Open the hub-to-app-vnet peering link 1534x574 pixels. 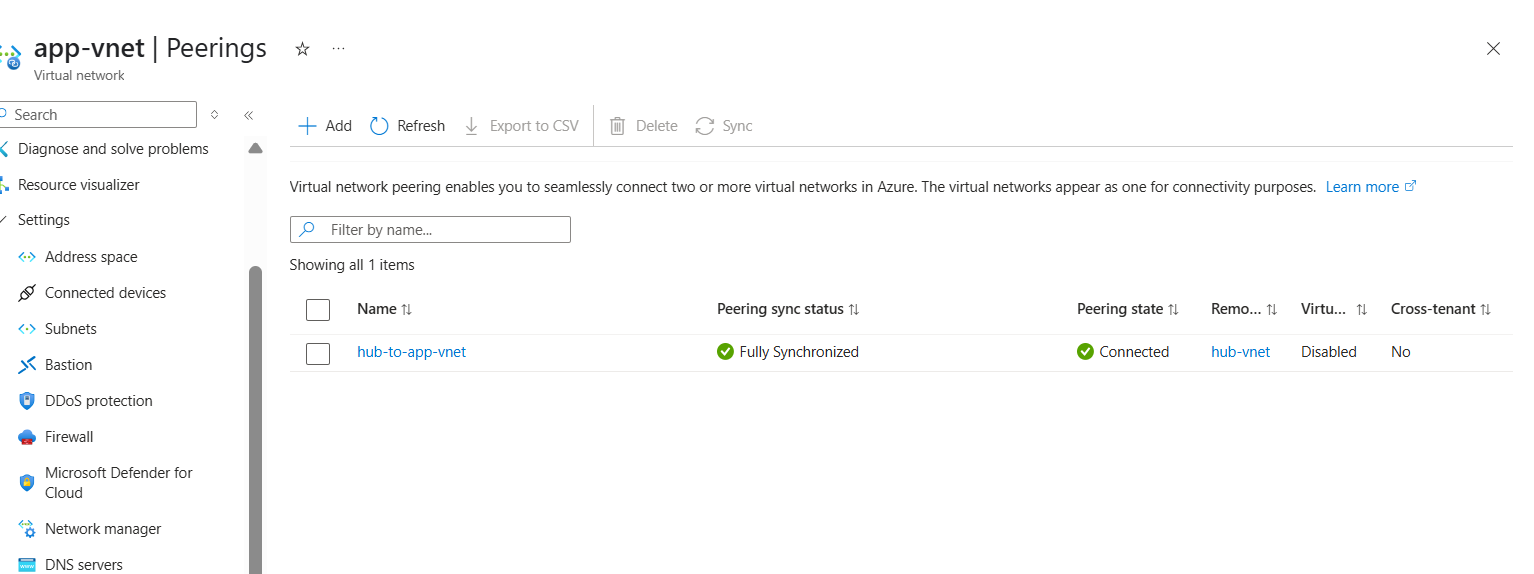[411, 352]
